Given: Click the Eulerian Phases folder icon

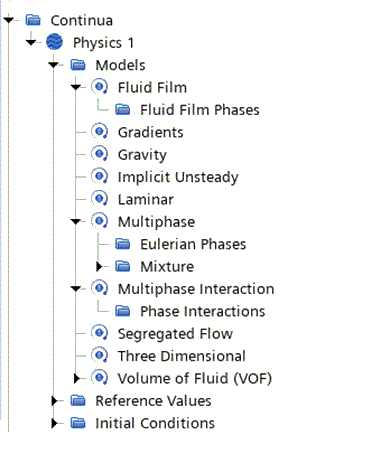Looking at the screenshot, I should point(123,244).
